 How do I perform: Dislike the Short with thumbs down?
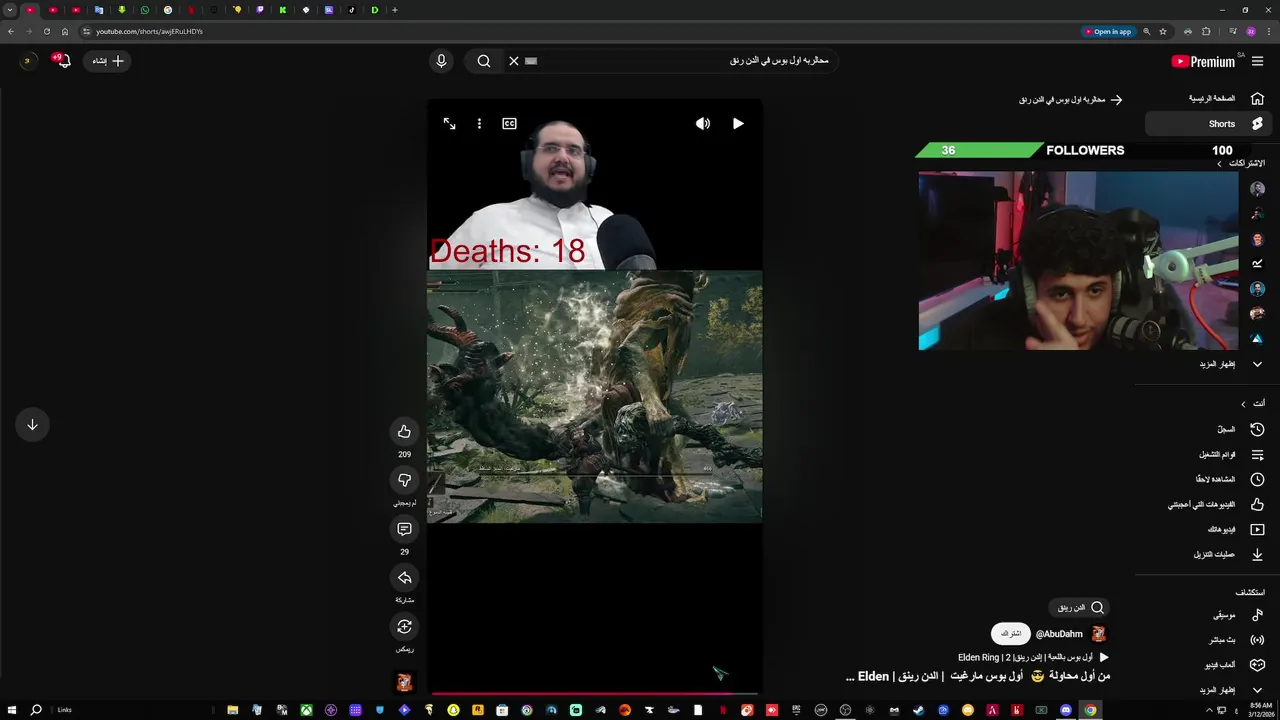click(x=404, y=480)
